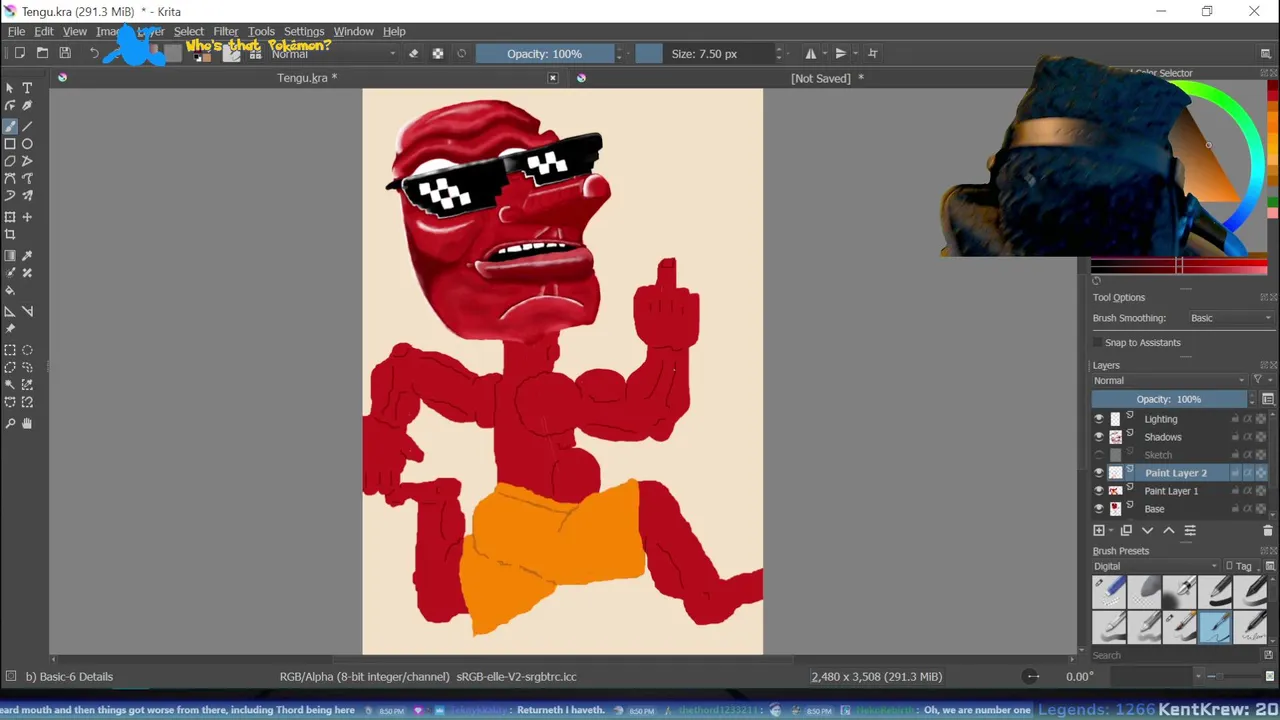Select the Ellipse shape tool
Image resolution: width=1280 pixels, height=720 pixels.
[x=27, y=144]
